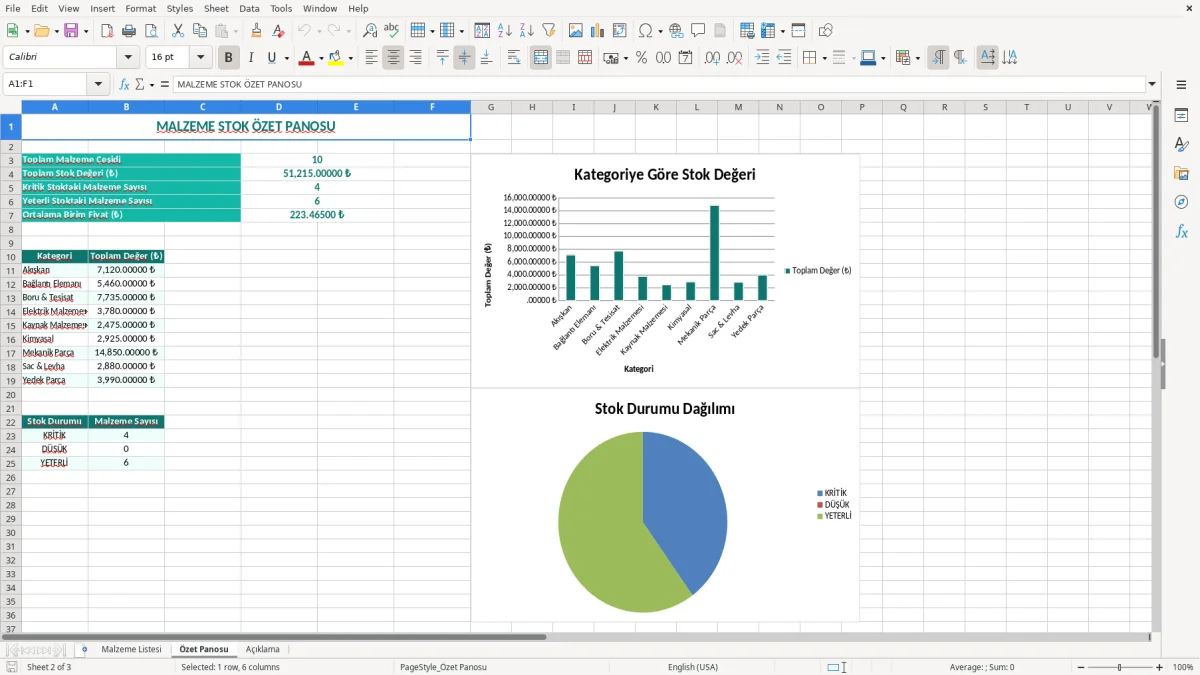Open Sidebar Styles panel icon
This screenshot has height=675, width=1200.
(1181, 145)
